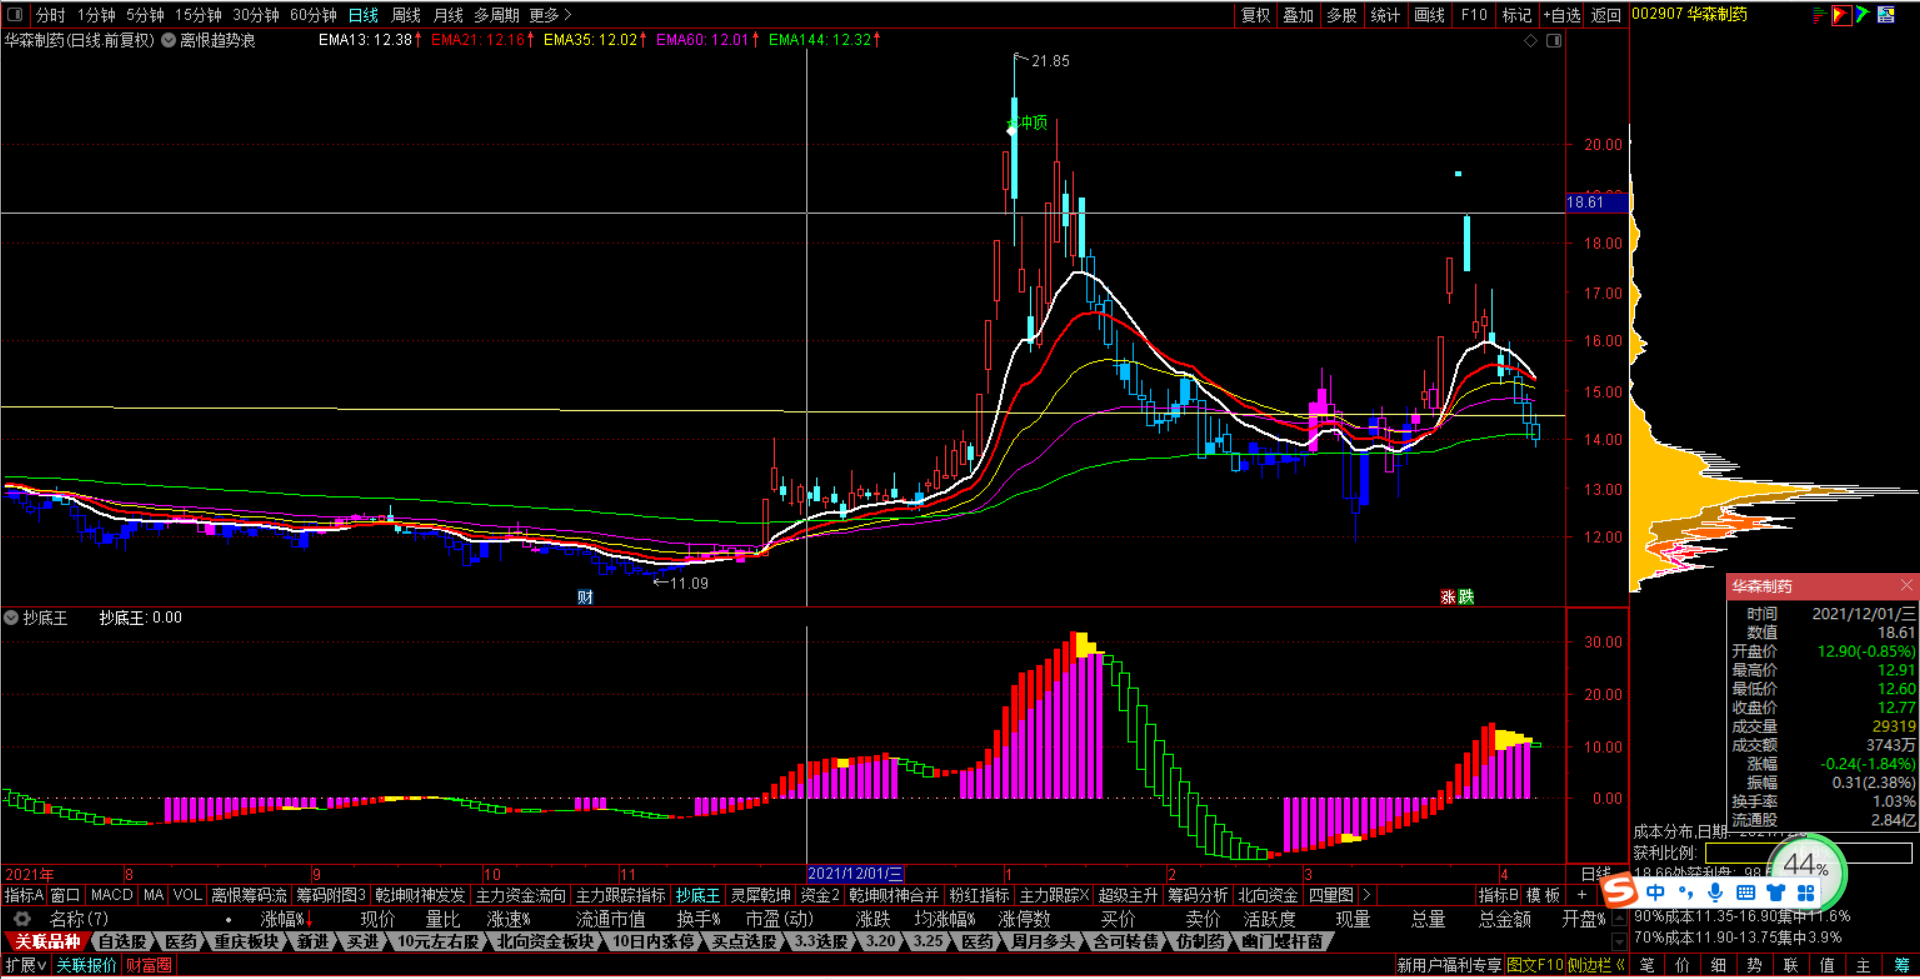The width and height of the screenshot is (1920, 979).
Task: Collapse sidebar with 侧边栏《 button
Action: [x=1597, y=965]
